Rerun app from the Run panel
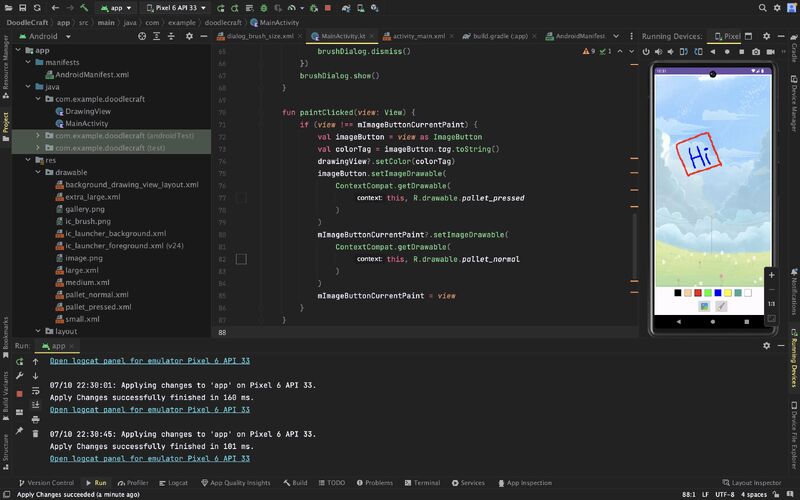 tap(19, 361)
